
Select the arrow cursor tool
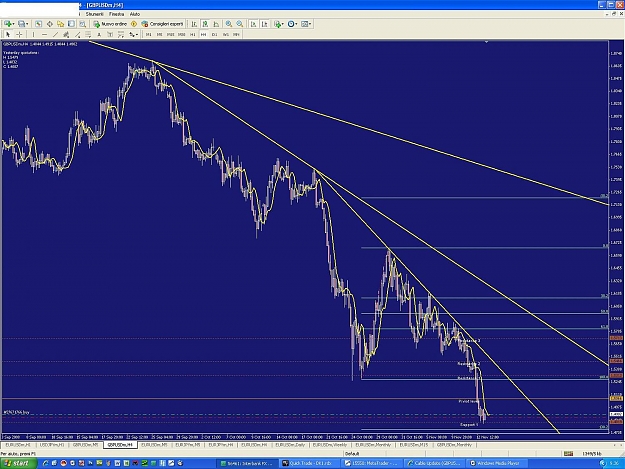coord(8,35)
